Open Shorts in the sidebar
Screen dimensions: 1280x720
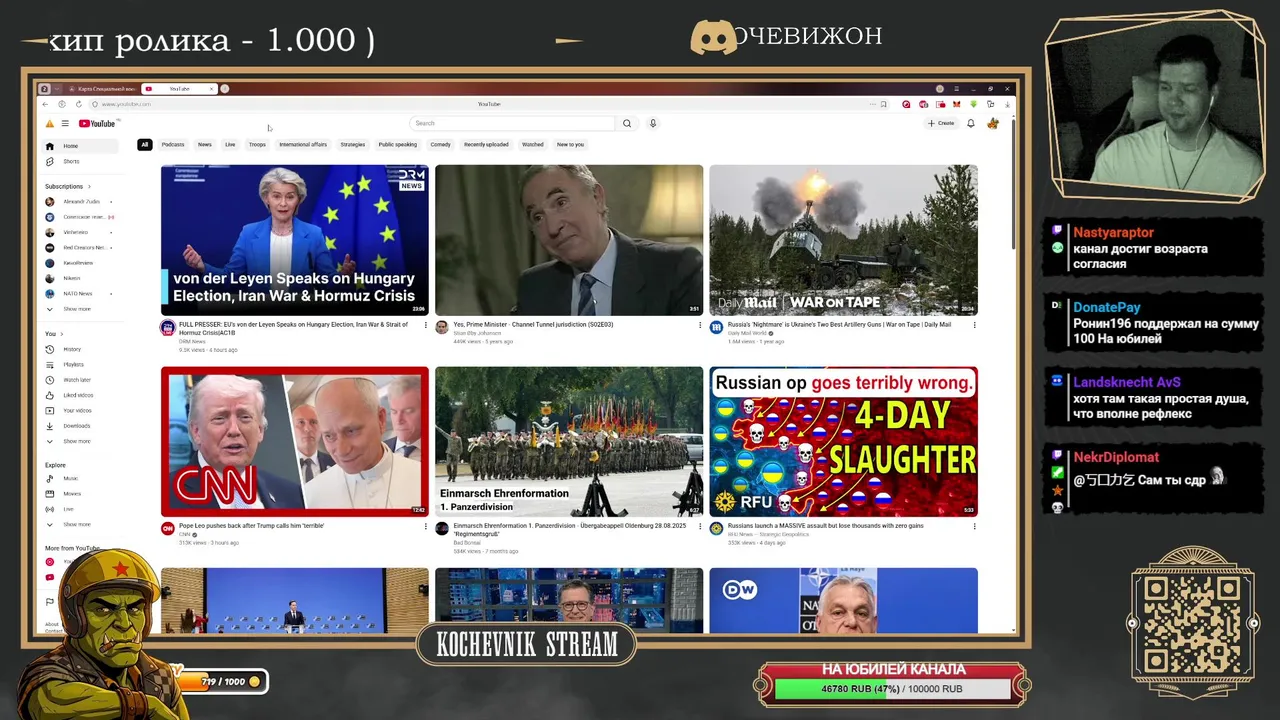[80, 161]
